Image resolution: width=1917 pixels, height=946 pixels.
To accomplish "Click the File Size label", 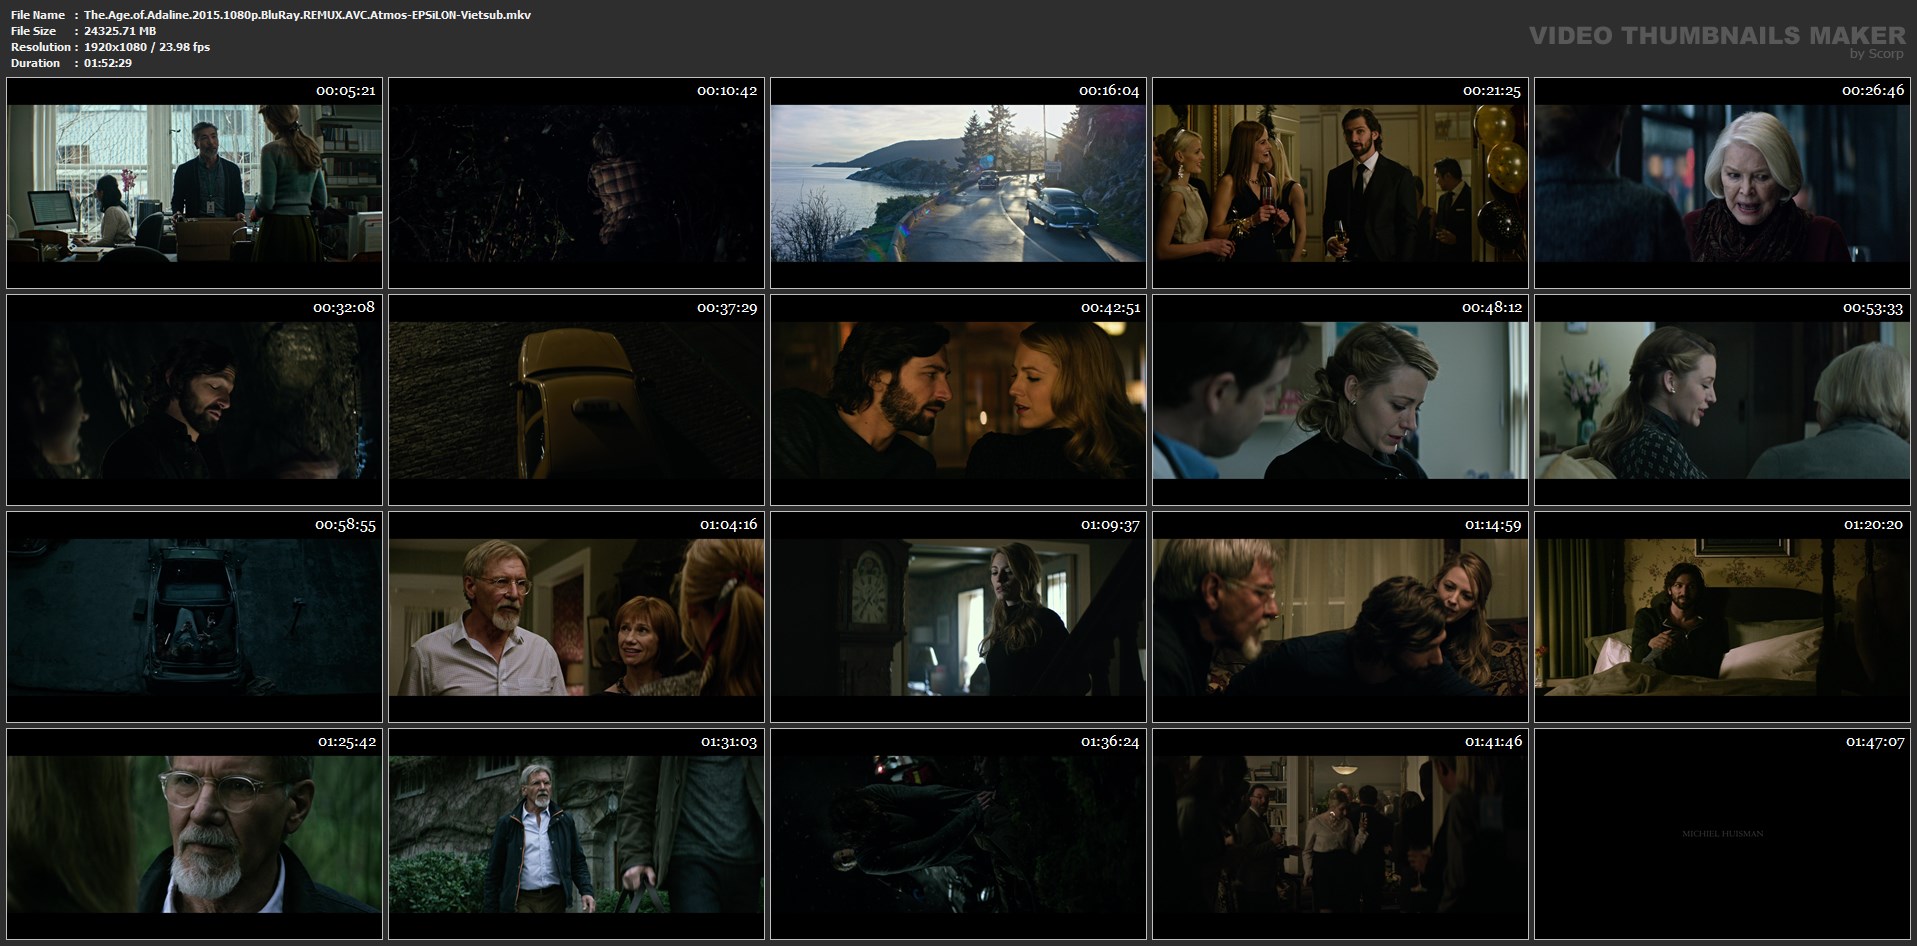I will pos(34,31).
